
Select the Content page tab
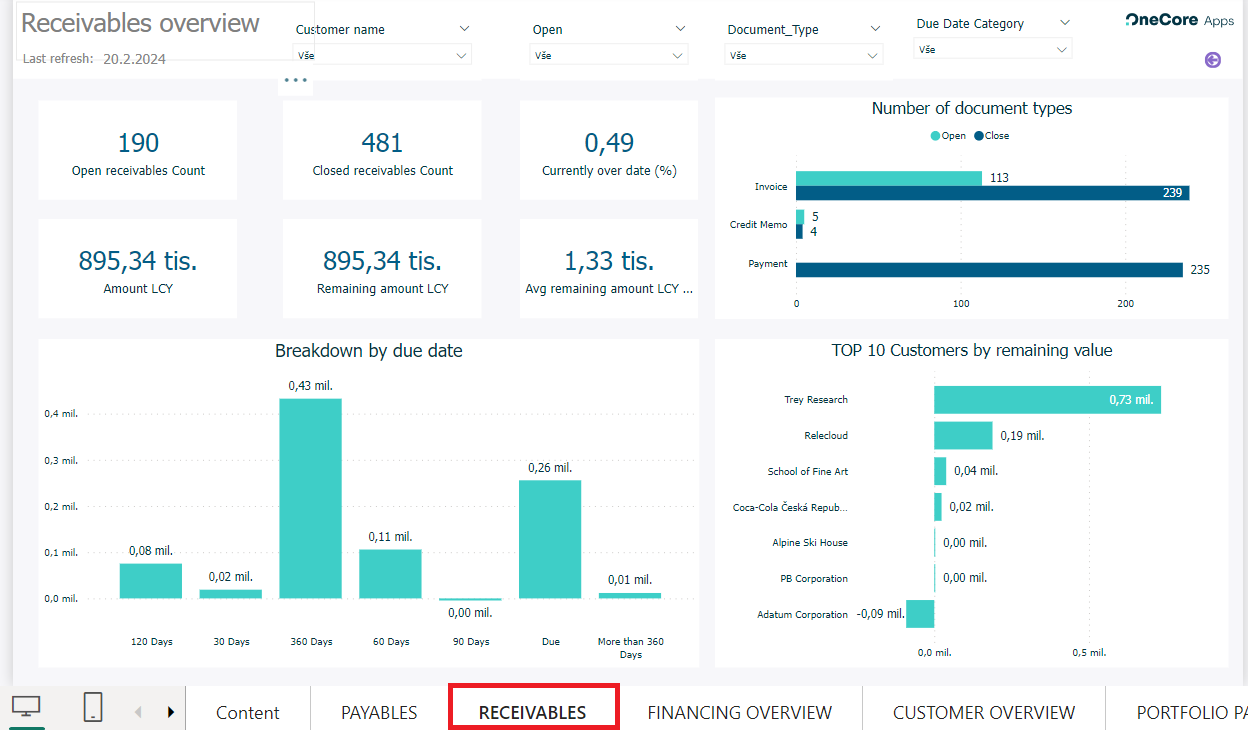247,713
